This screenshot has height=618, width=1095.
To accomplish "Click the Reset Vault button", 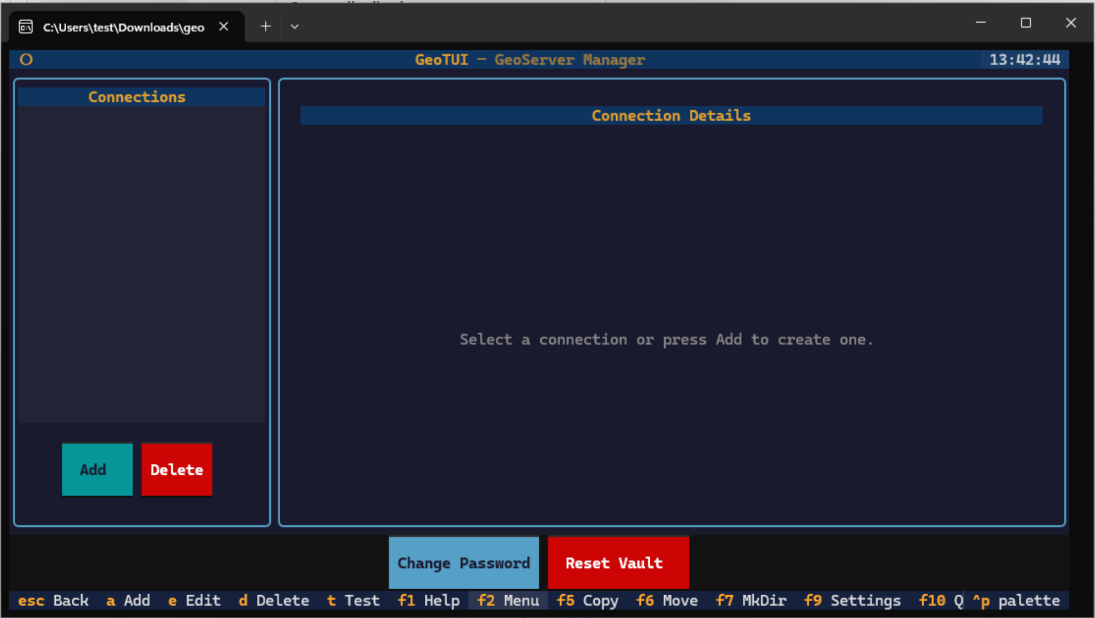I will tap(618, 563).
